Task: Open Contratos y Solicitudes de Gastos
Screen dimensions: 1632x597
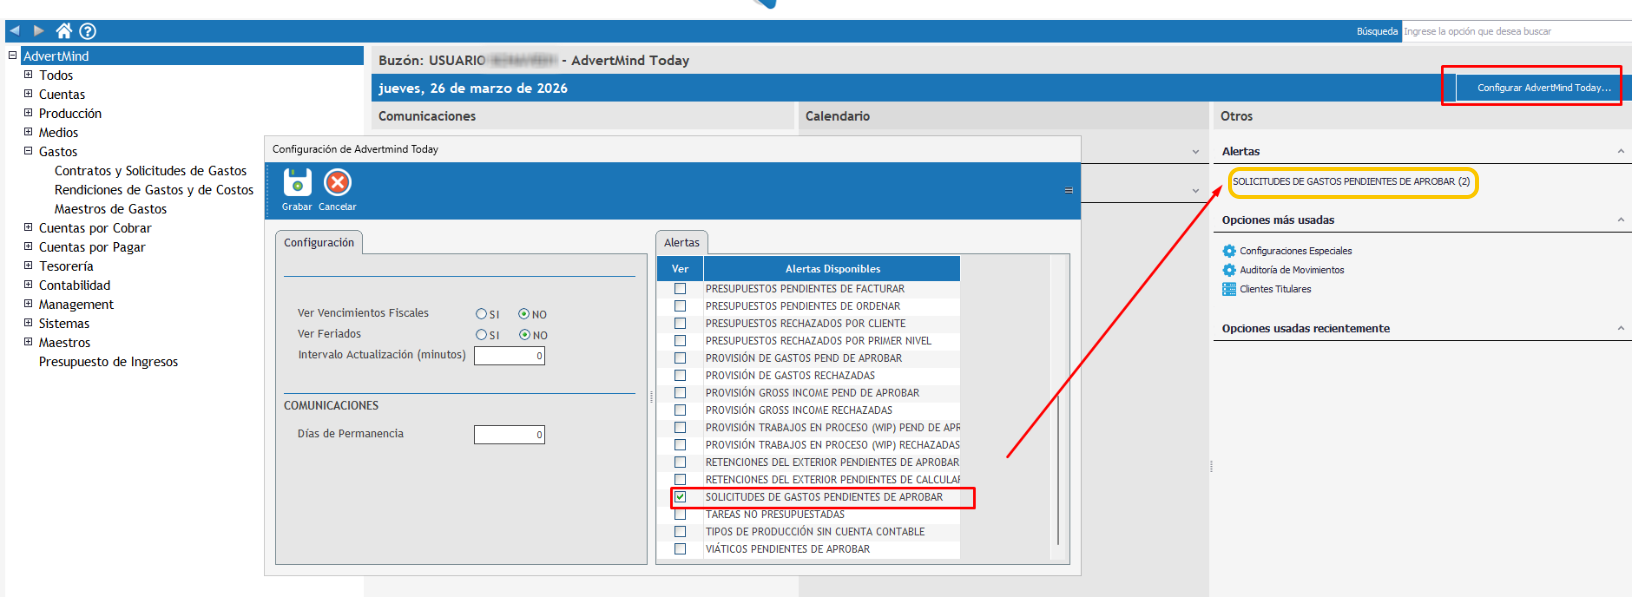Action: [x=150, y=171]
